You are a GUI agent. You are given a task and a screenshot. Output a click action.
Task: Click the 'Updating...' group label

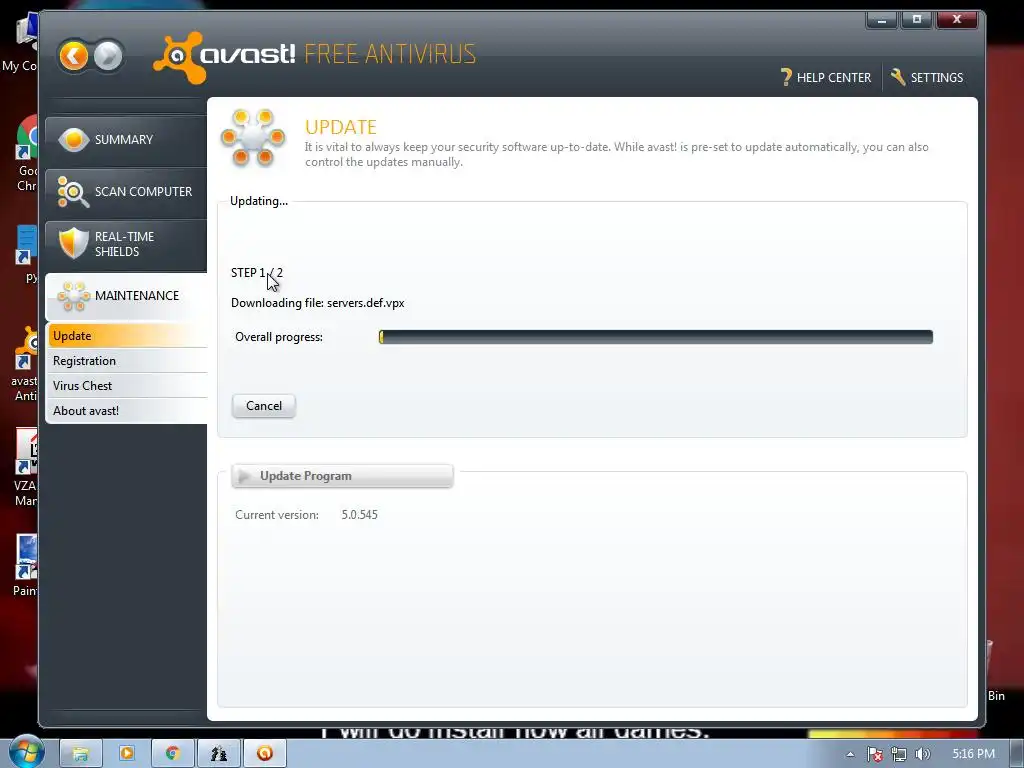click(x=259, y=200)
